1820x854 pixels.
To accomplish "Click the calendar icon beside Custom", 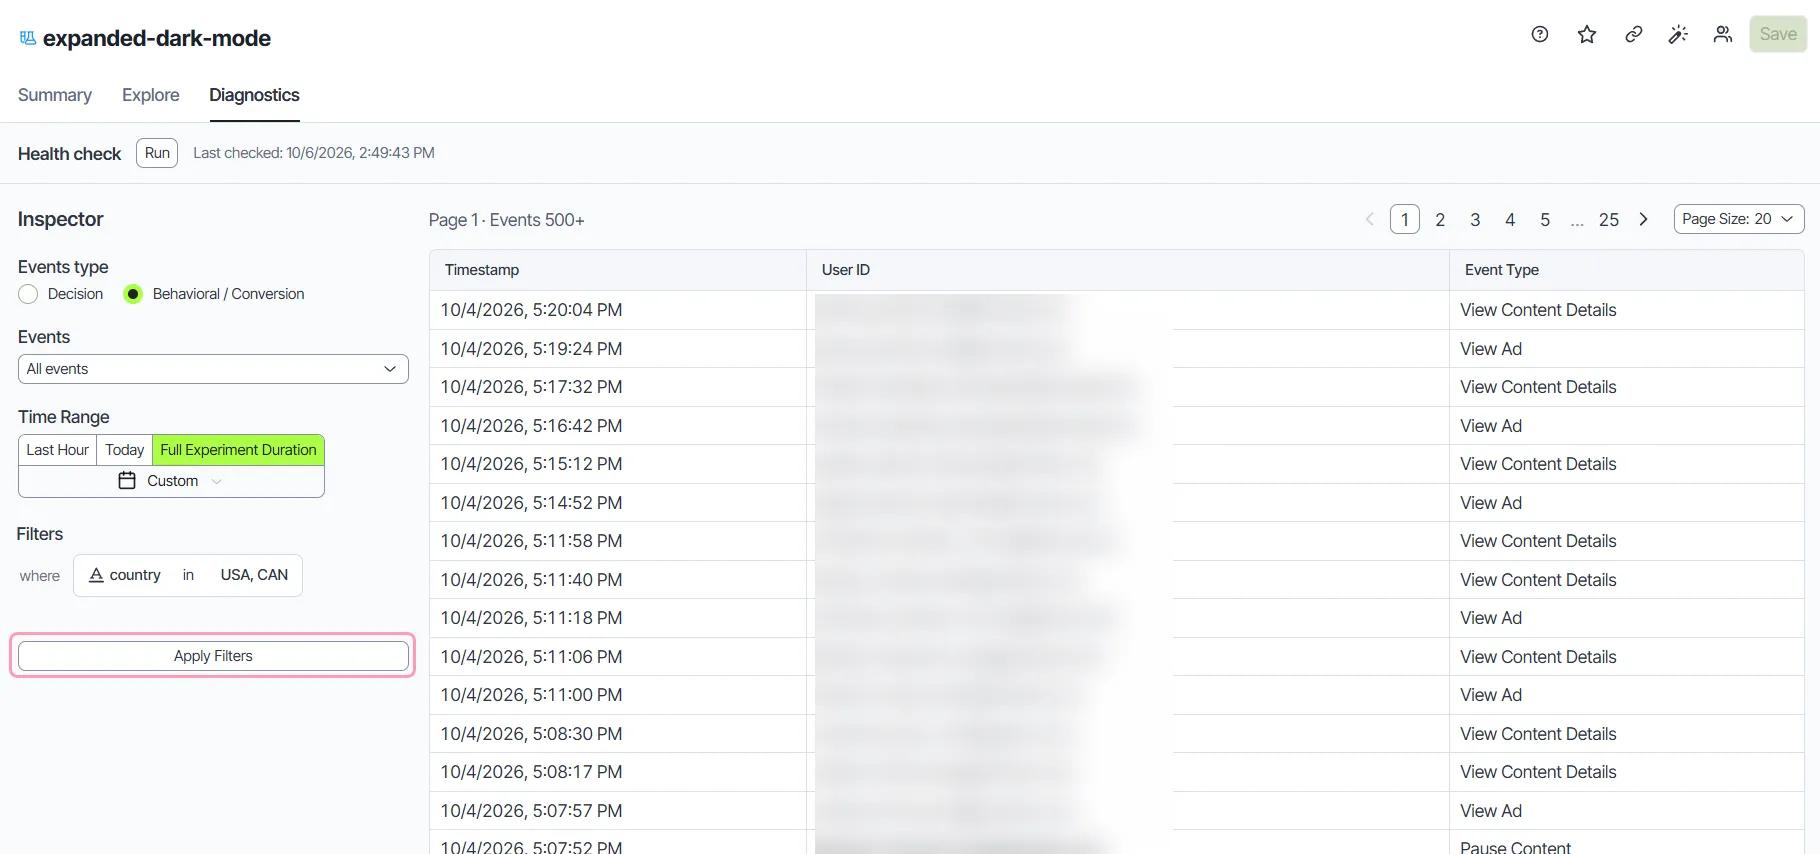I will pos(127,481).
